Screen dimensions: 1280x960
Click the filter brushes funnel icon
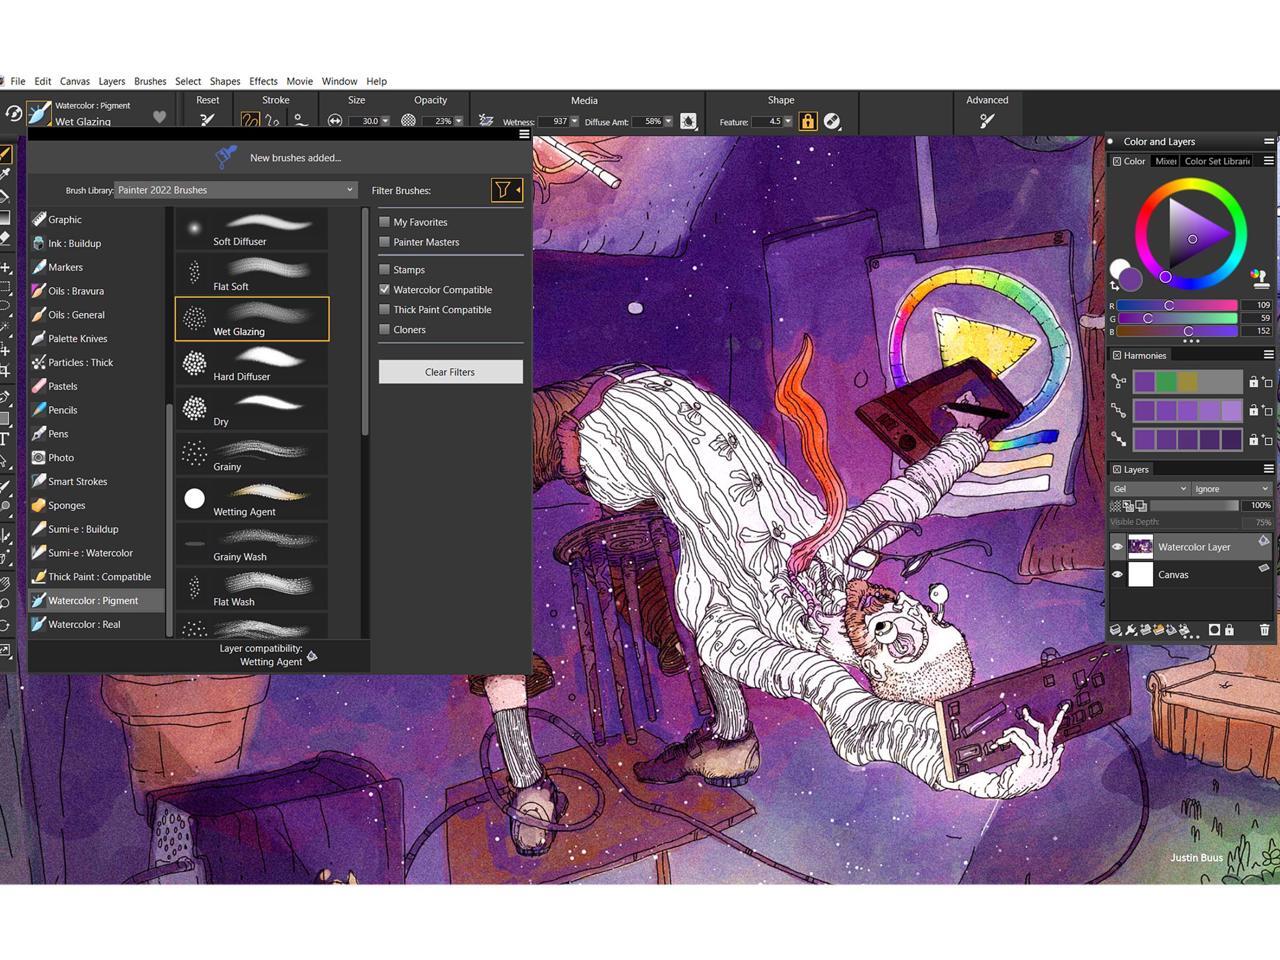pos(505,190)
